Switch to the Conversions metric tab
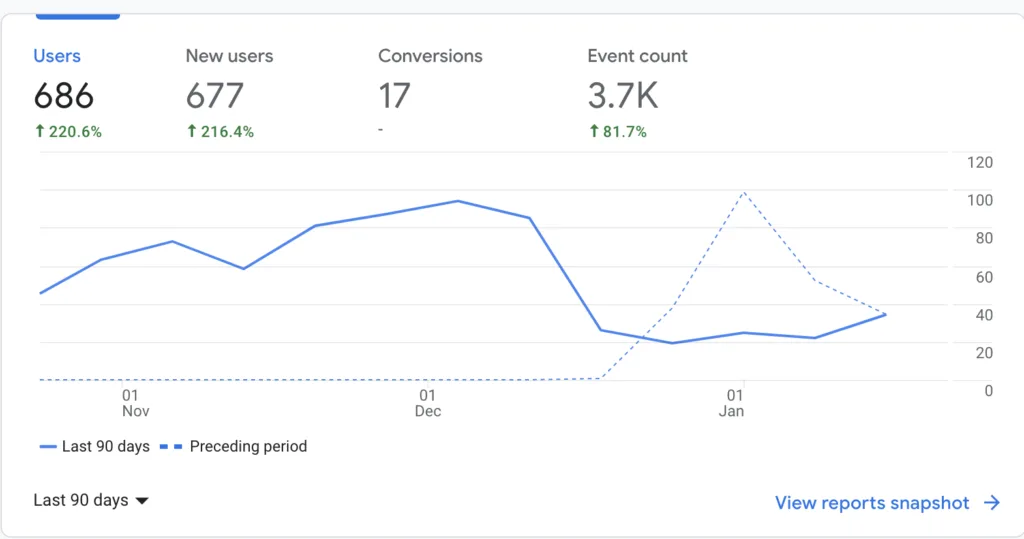1024x539 pixels. pyautogui.click(x=430, y=91)
